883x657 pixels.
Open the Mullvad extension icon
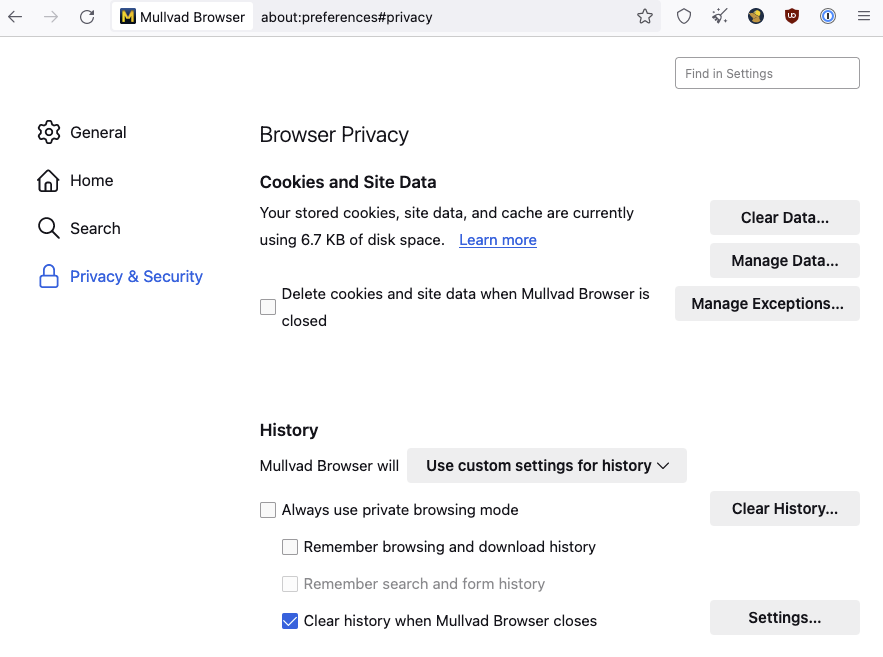pos(756,16)
